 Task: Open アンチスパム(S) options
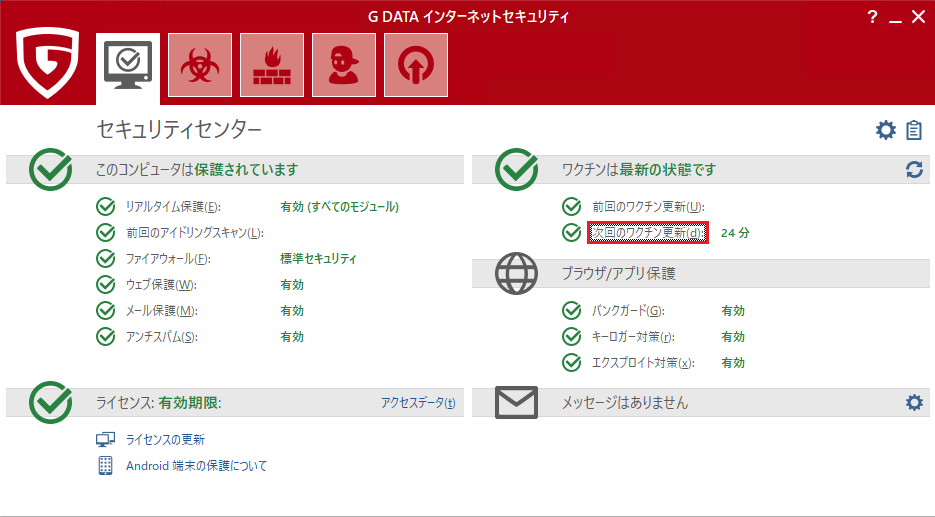(x=162, y=337)
